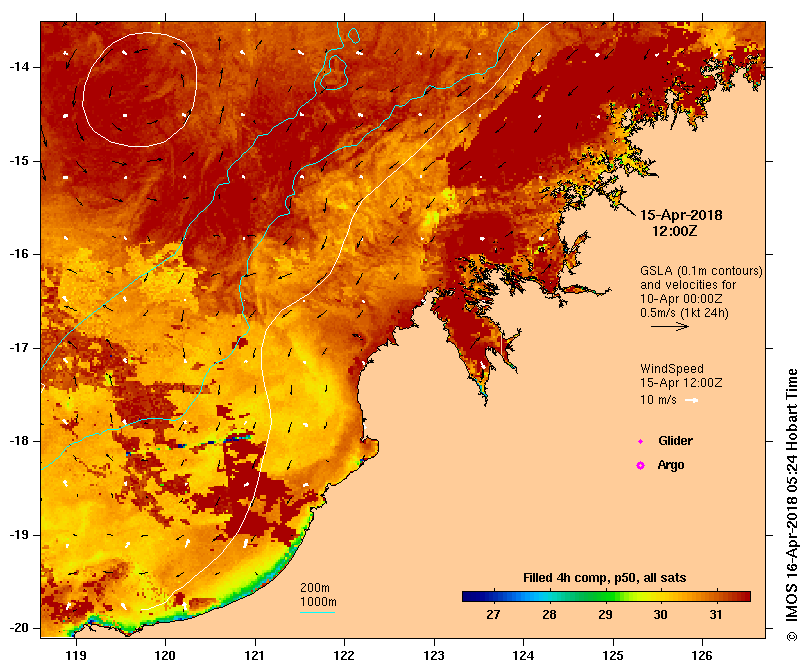The height and width of the screenshot is (672, 809).
Task: Click the magenta Glider legend marker
Action: click(x=640, y=441)
